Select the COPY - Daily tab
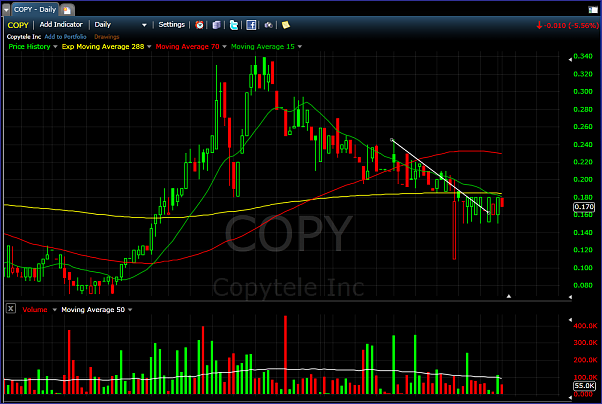 point(35,10)
